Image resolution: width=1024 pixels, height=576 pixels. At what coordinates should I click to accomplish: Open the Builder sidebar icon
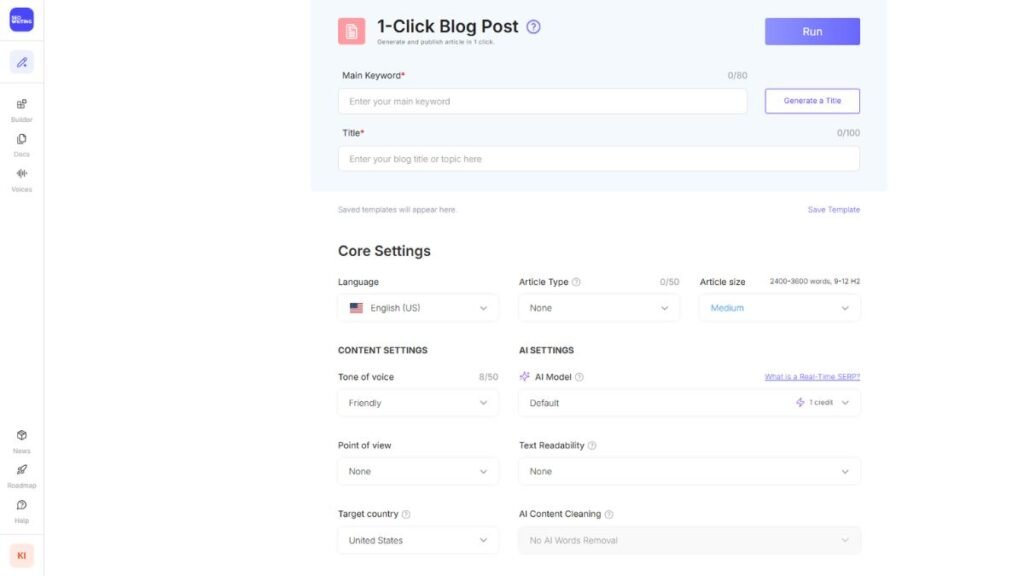point(21,104)
